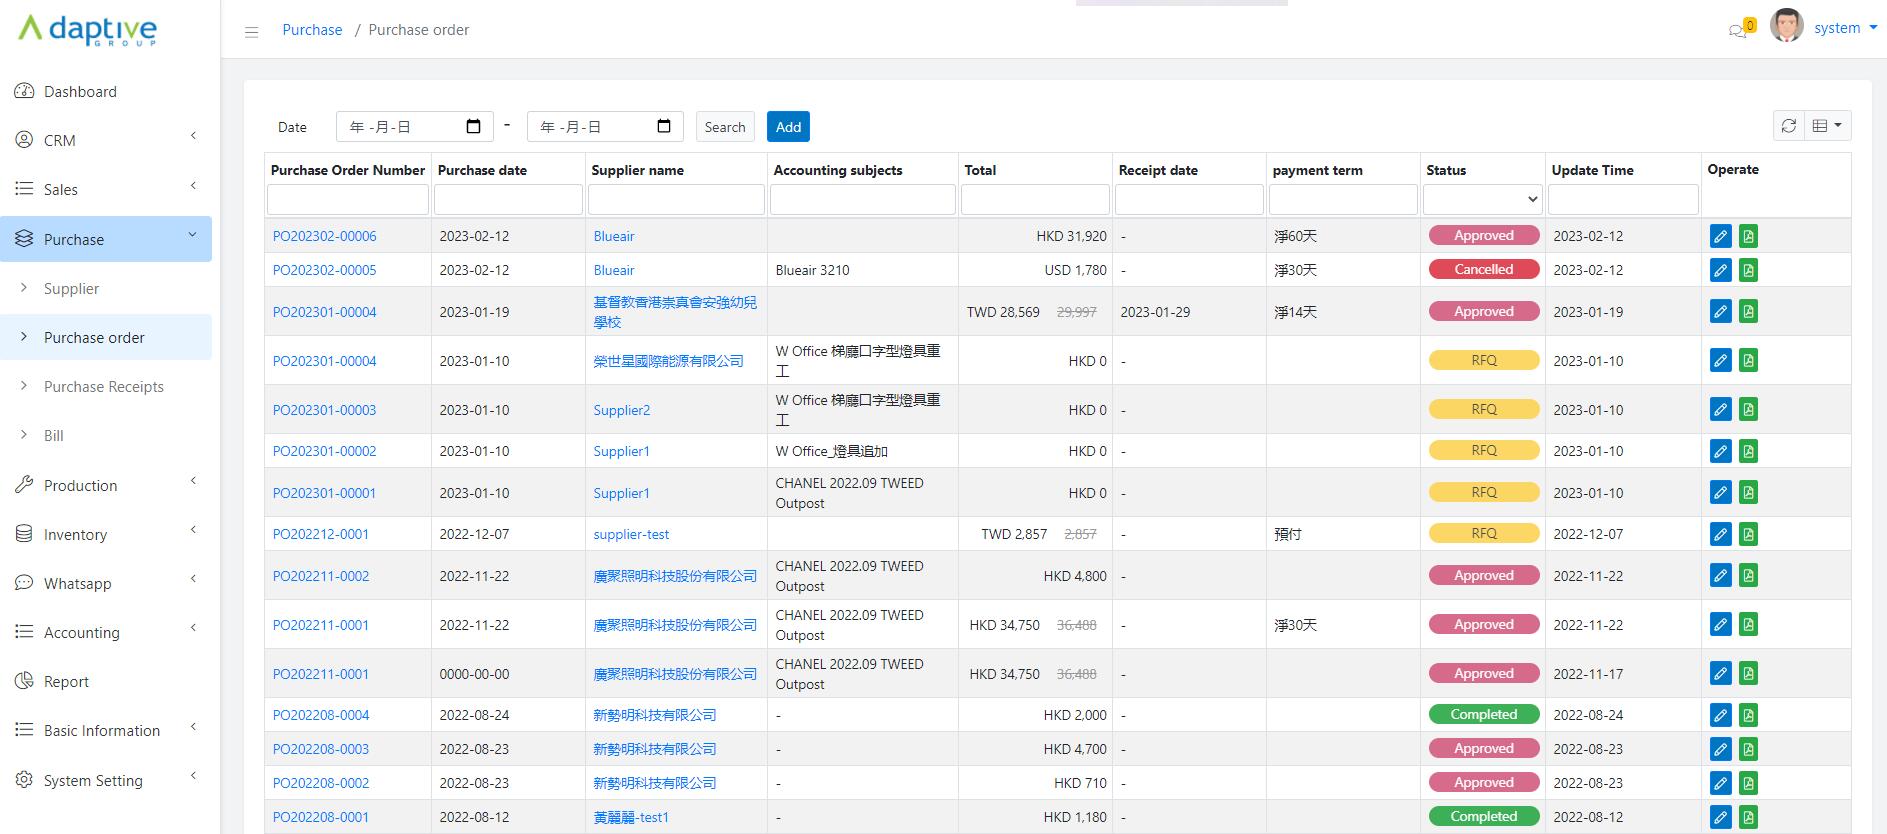
Task: Click the hamburger menu toggle icon
Action: (252, 32)
